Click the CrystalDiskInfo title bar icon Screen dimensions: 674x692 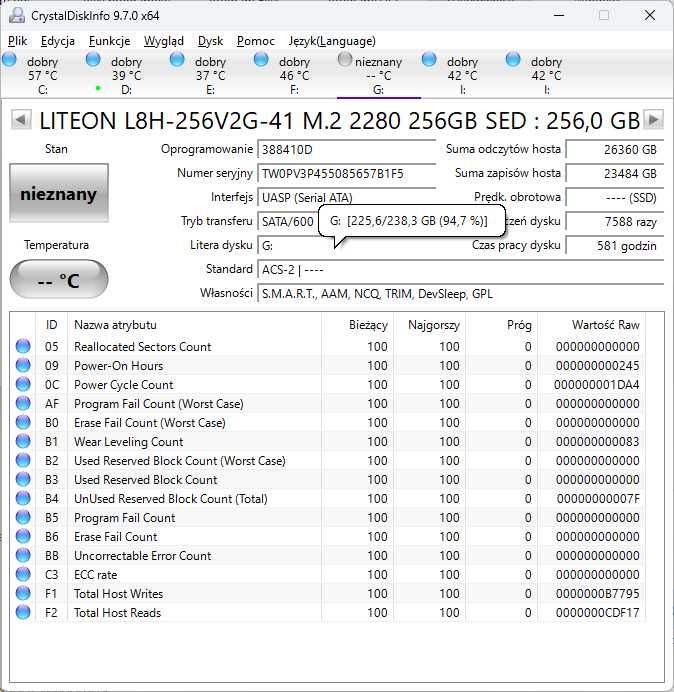click(17, 15)
